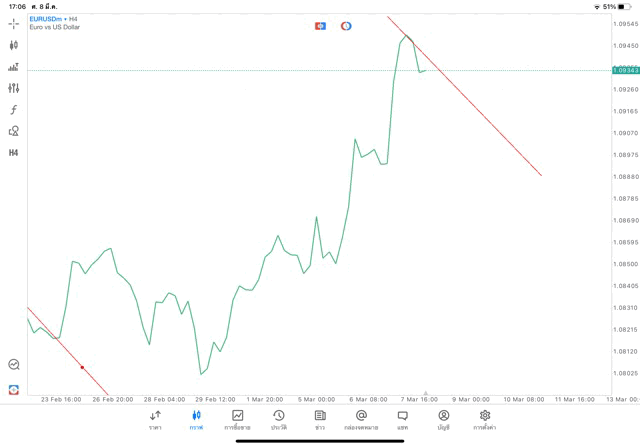Open the EURUSDm symbol selector
The image size is (640, 447).
48,18
